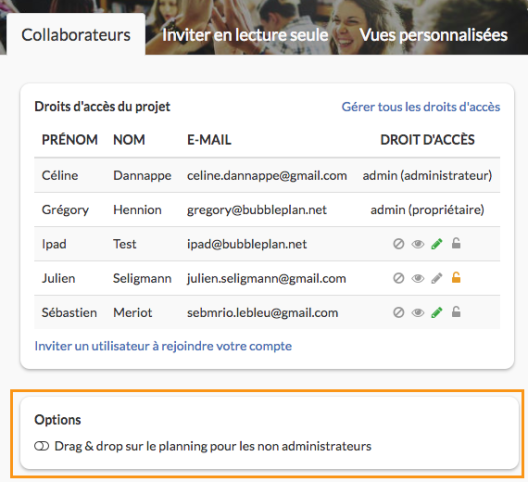Click admin (administrateur) access cell
This screenshot has width=528, height=482.
[x=427, y=175]
